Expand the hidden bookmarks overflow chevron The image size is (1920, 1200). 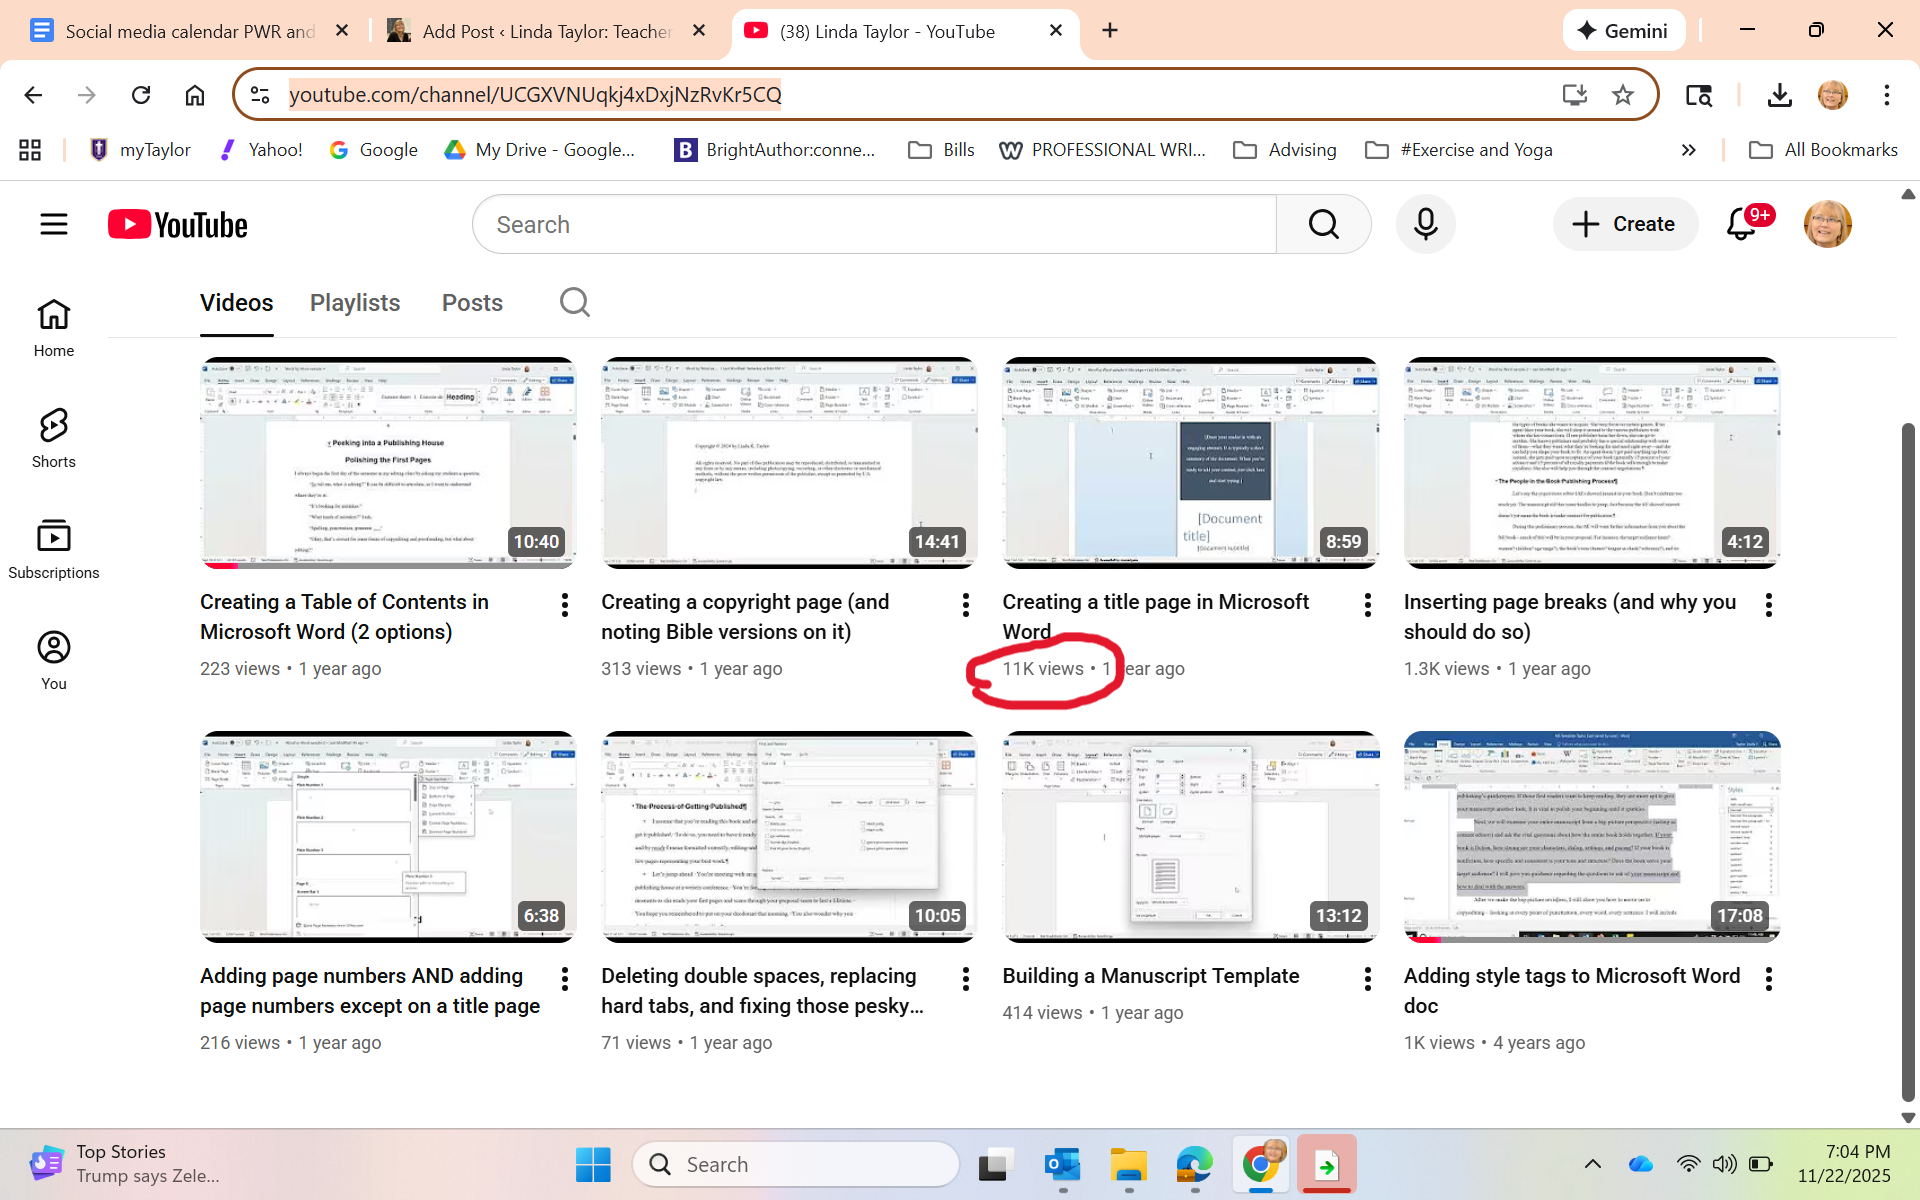[x=1689, y=150]
